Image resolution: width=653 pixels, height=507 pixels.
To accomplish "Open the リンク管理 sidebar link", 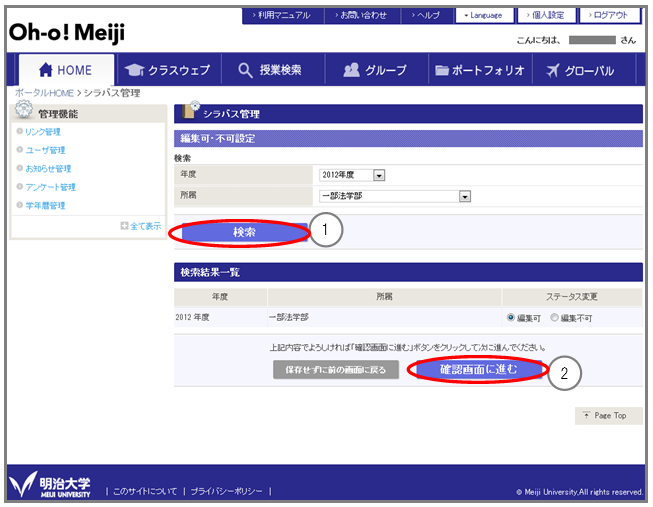I will pos(43,132).
